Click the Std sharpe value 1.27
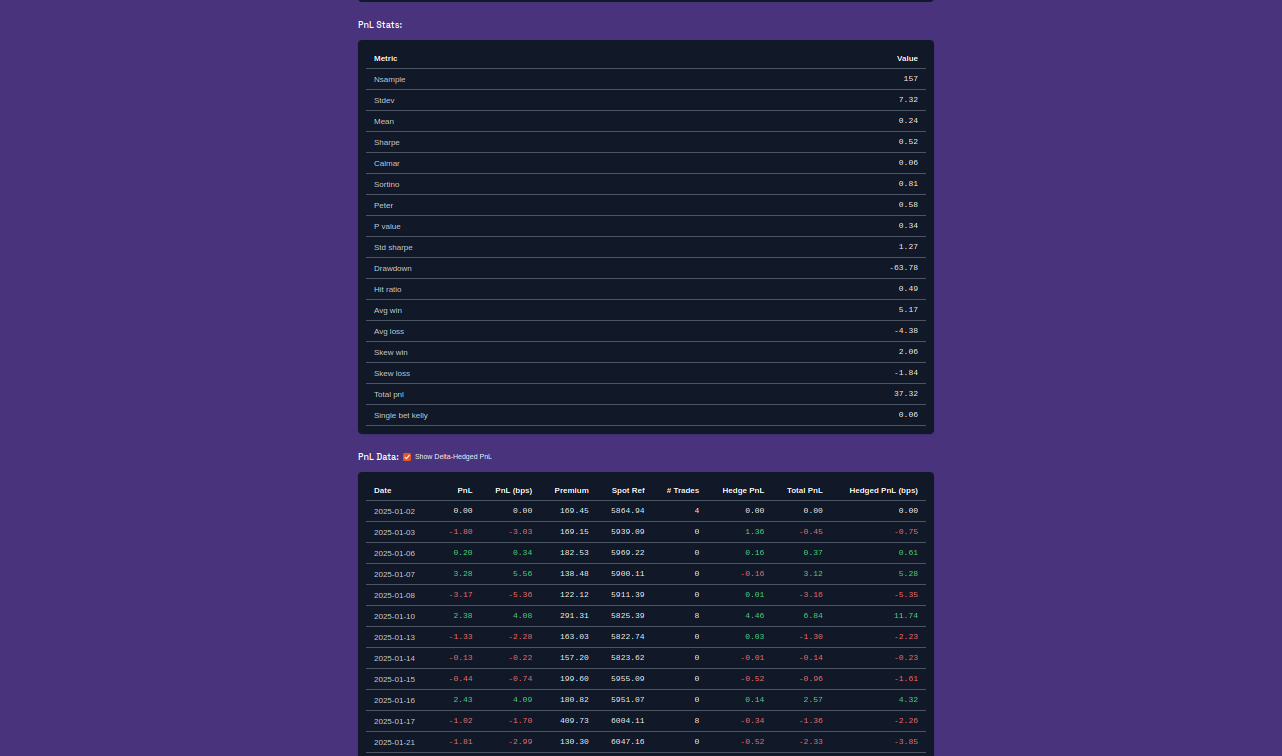 (908, 247)
